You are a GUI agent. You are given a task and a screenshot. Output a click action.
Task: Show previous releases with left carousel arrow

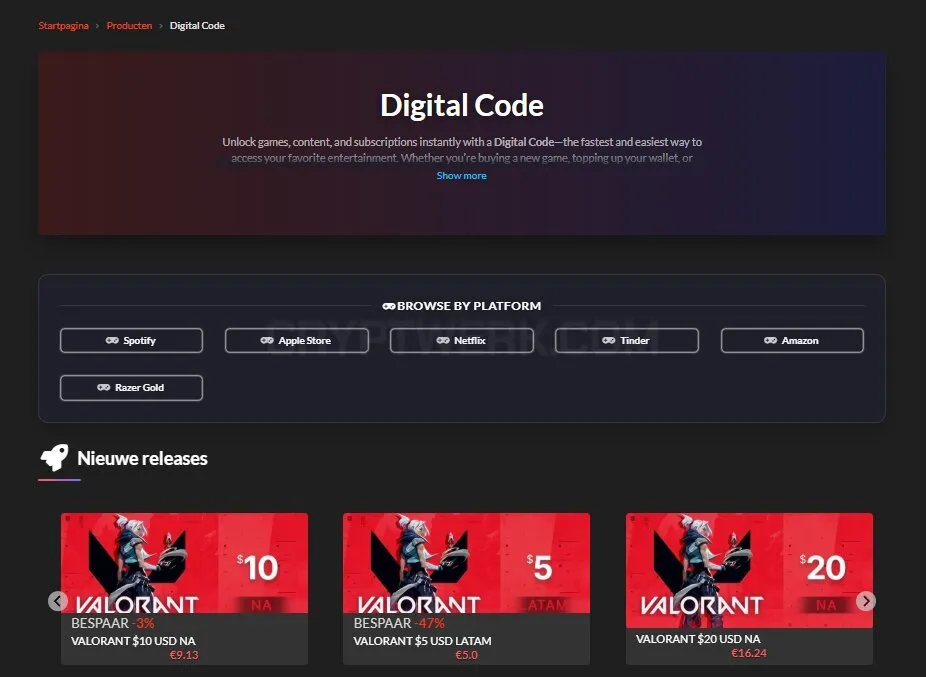(57, 601)
